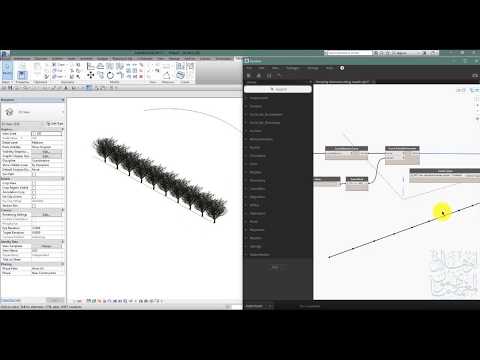Viewport: 480px width, 360px height.
Task: Click the Properties button in Revit ribbon
Action: point(22,74)
